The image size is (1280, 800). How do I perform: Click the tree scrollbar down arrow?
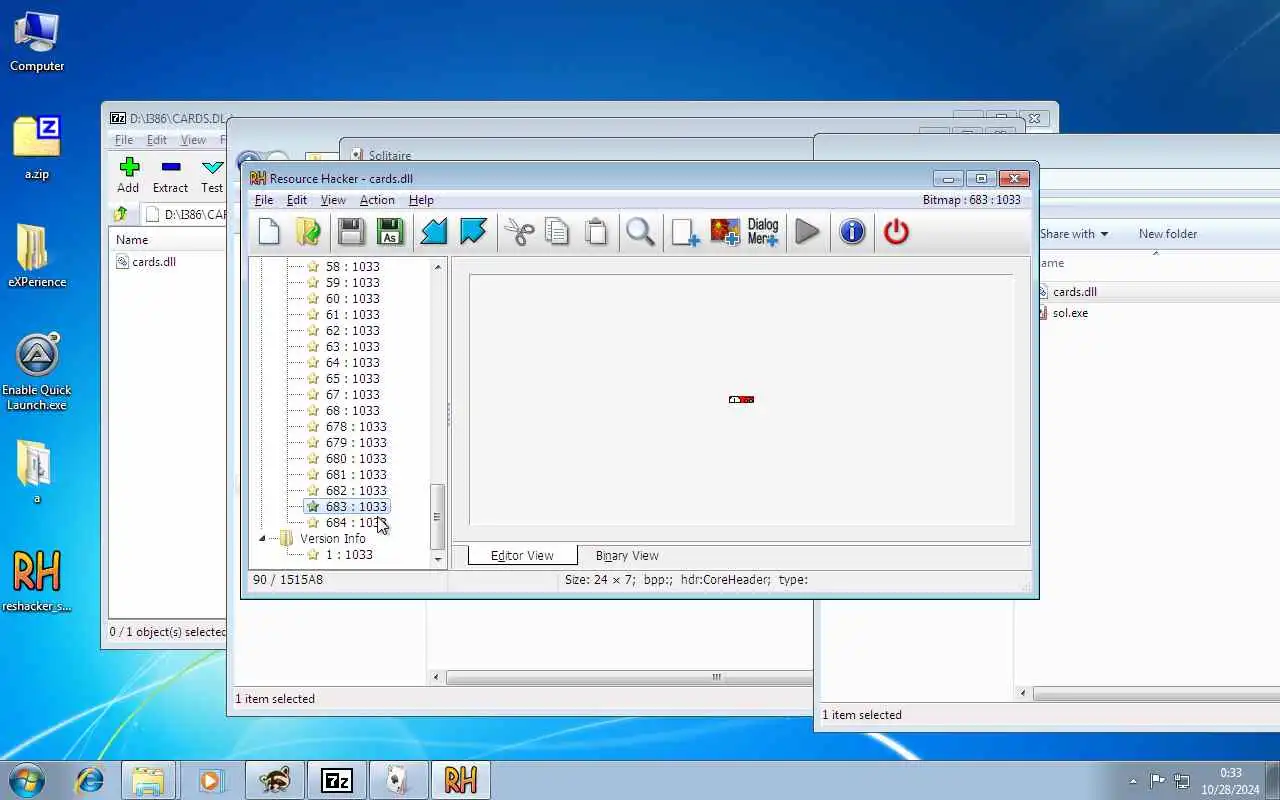click(437, 560)
